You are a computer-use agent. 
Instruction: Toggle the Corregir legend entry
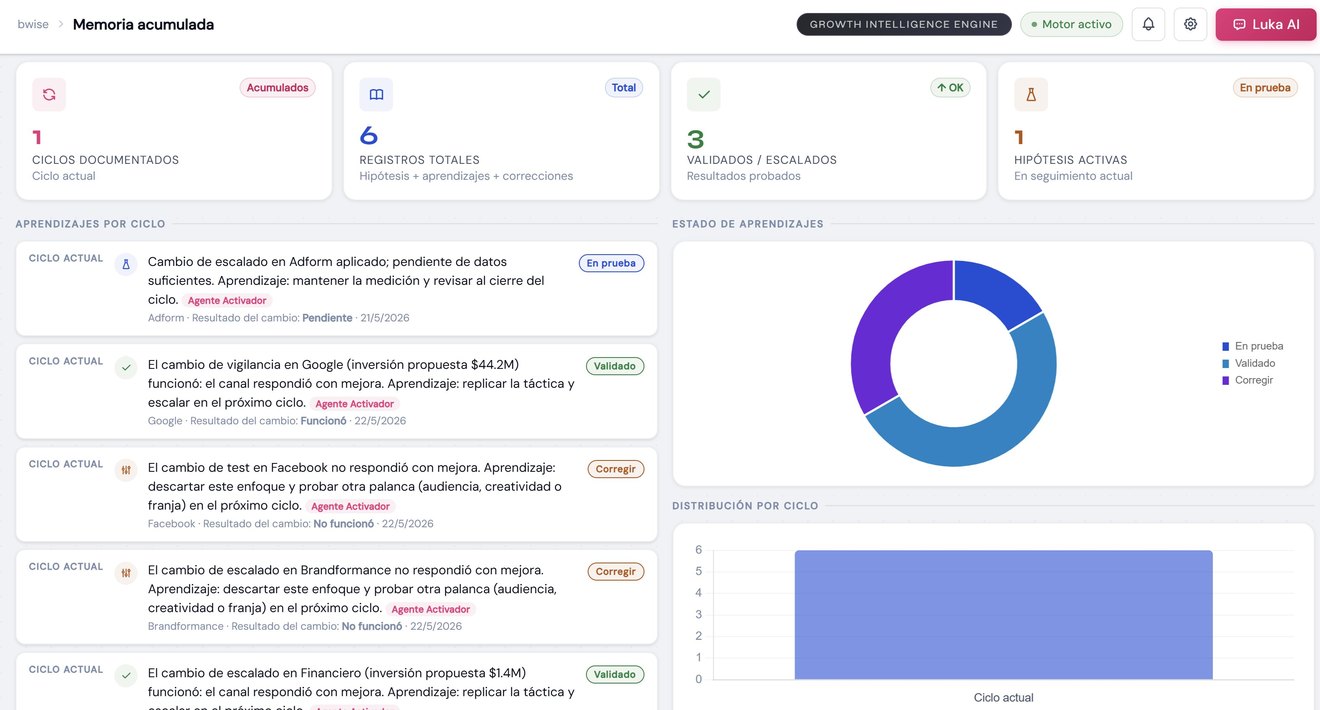point(1248,380)
